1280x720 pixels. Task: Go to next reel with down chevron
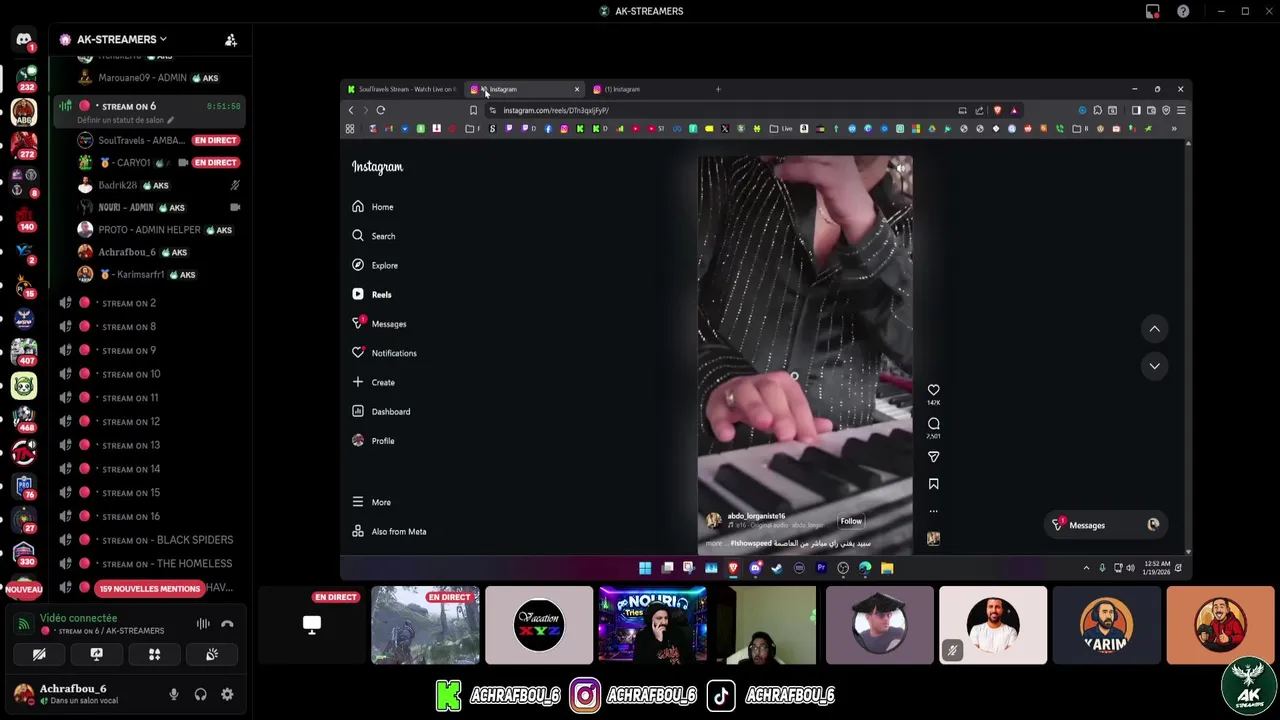(x=1154, y=366)
